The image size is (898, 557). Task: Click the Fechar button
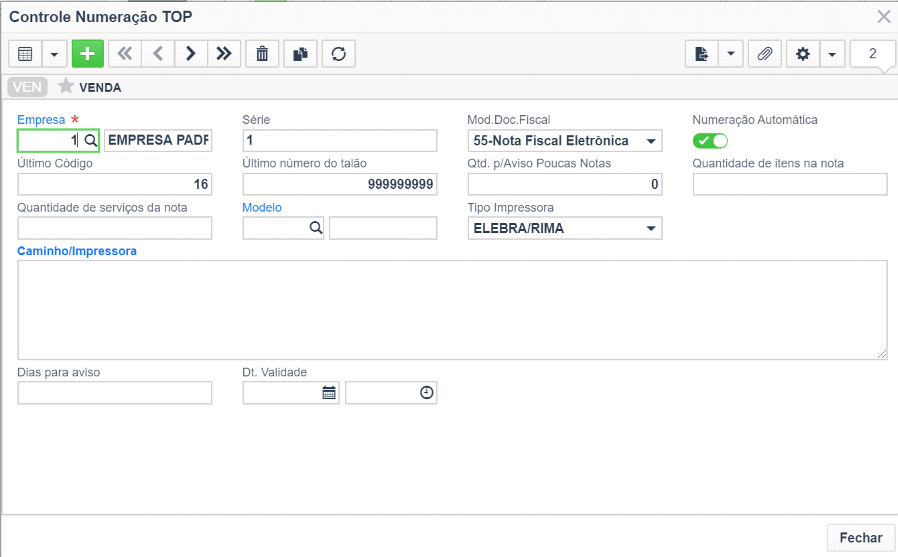point(861,538)
